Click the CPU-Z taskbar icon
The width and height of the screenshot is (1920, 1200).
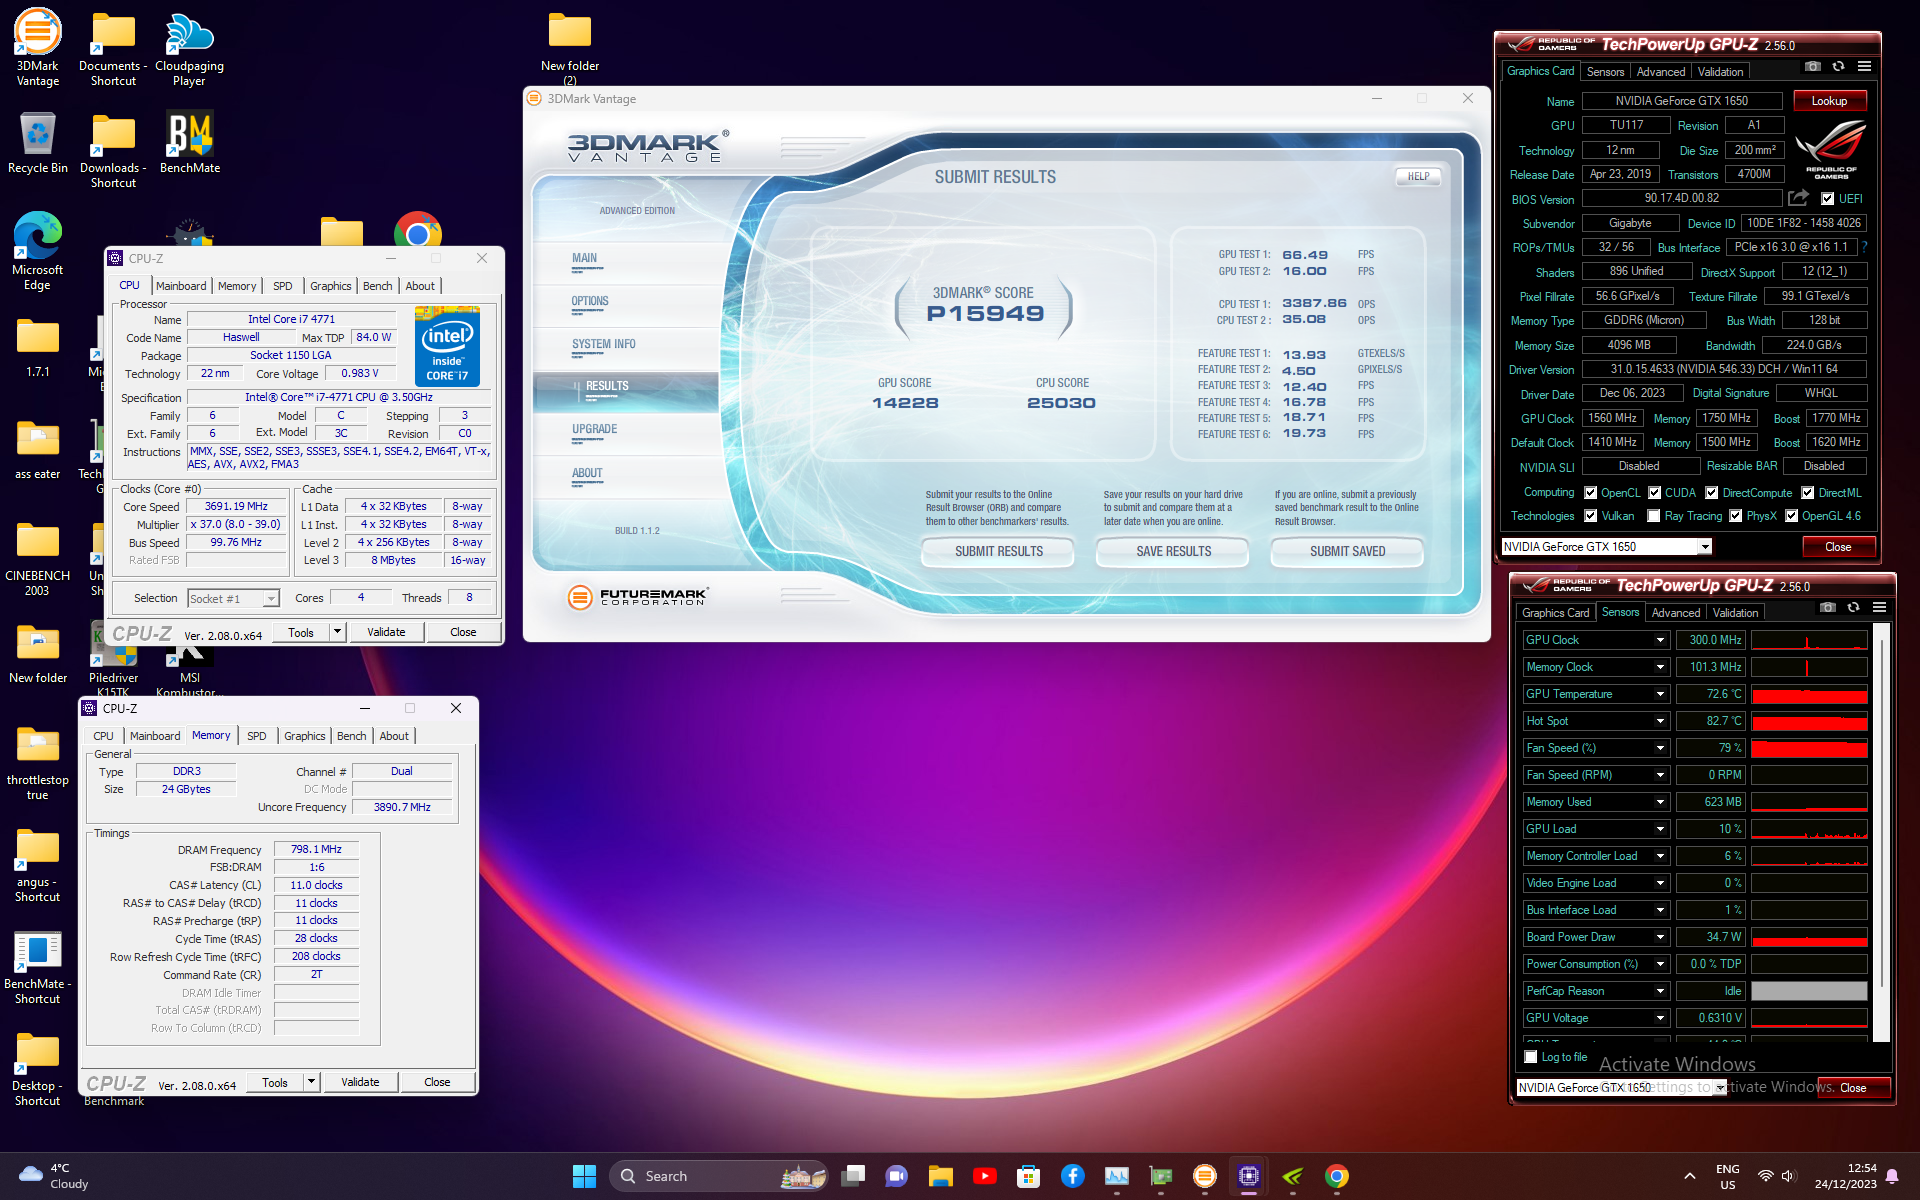tap(1248, 1176)
